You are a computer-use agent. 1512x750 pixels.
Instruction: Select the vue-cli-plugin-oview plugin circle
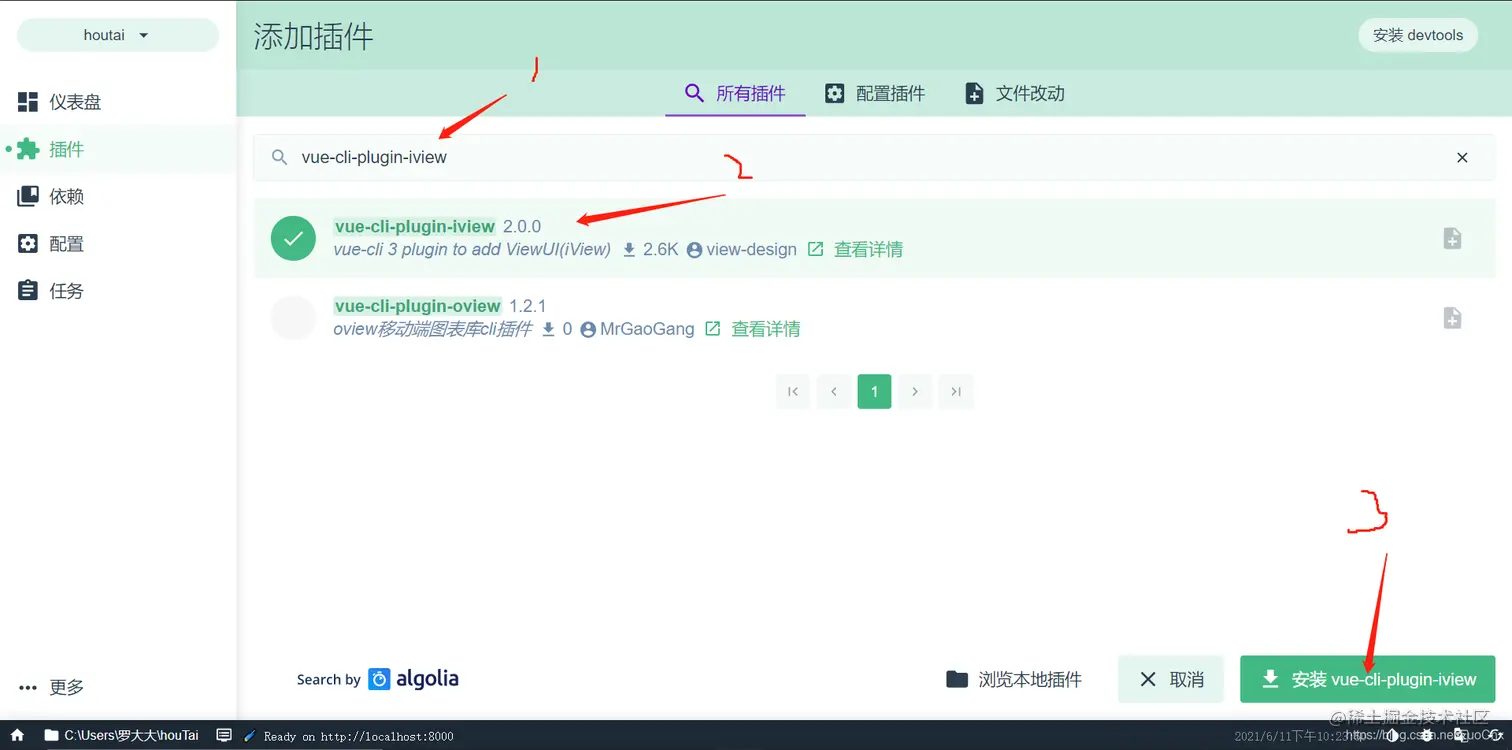pos(293,317)
